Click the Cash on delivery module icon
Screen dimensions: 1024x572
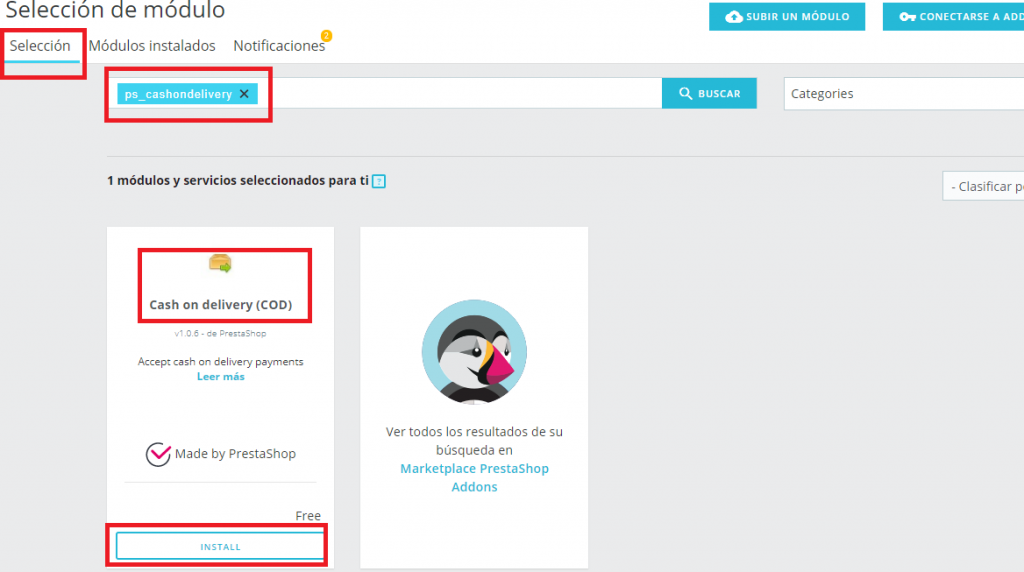[x=220, y=263]
